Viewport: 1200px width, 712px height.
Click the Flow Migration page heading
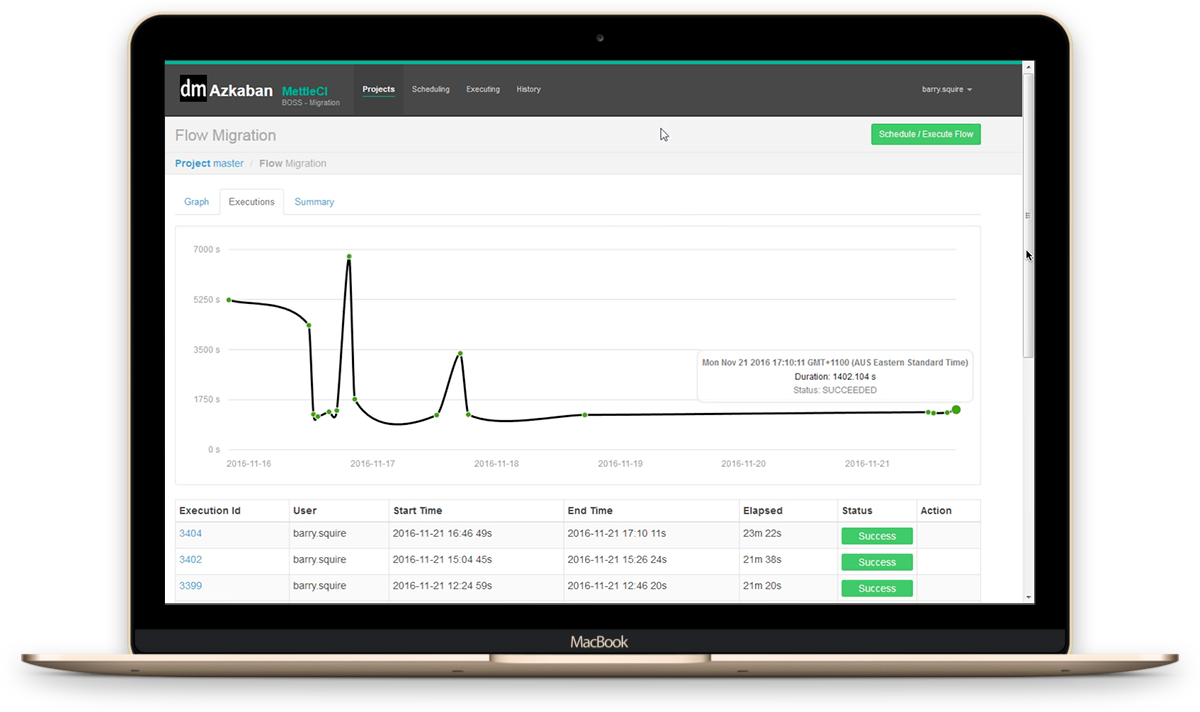pos(225,135)
